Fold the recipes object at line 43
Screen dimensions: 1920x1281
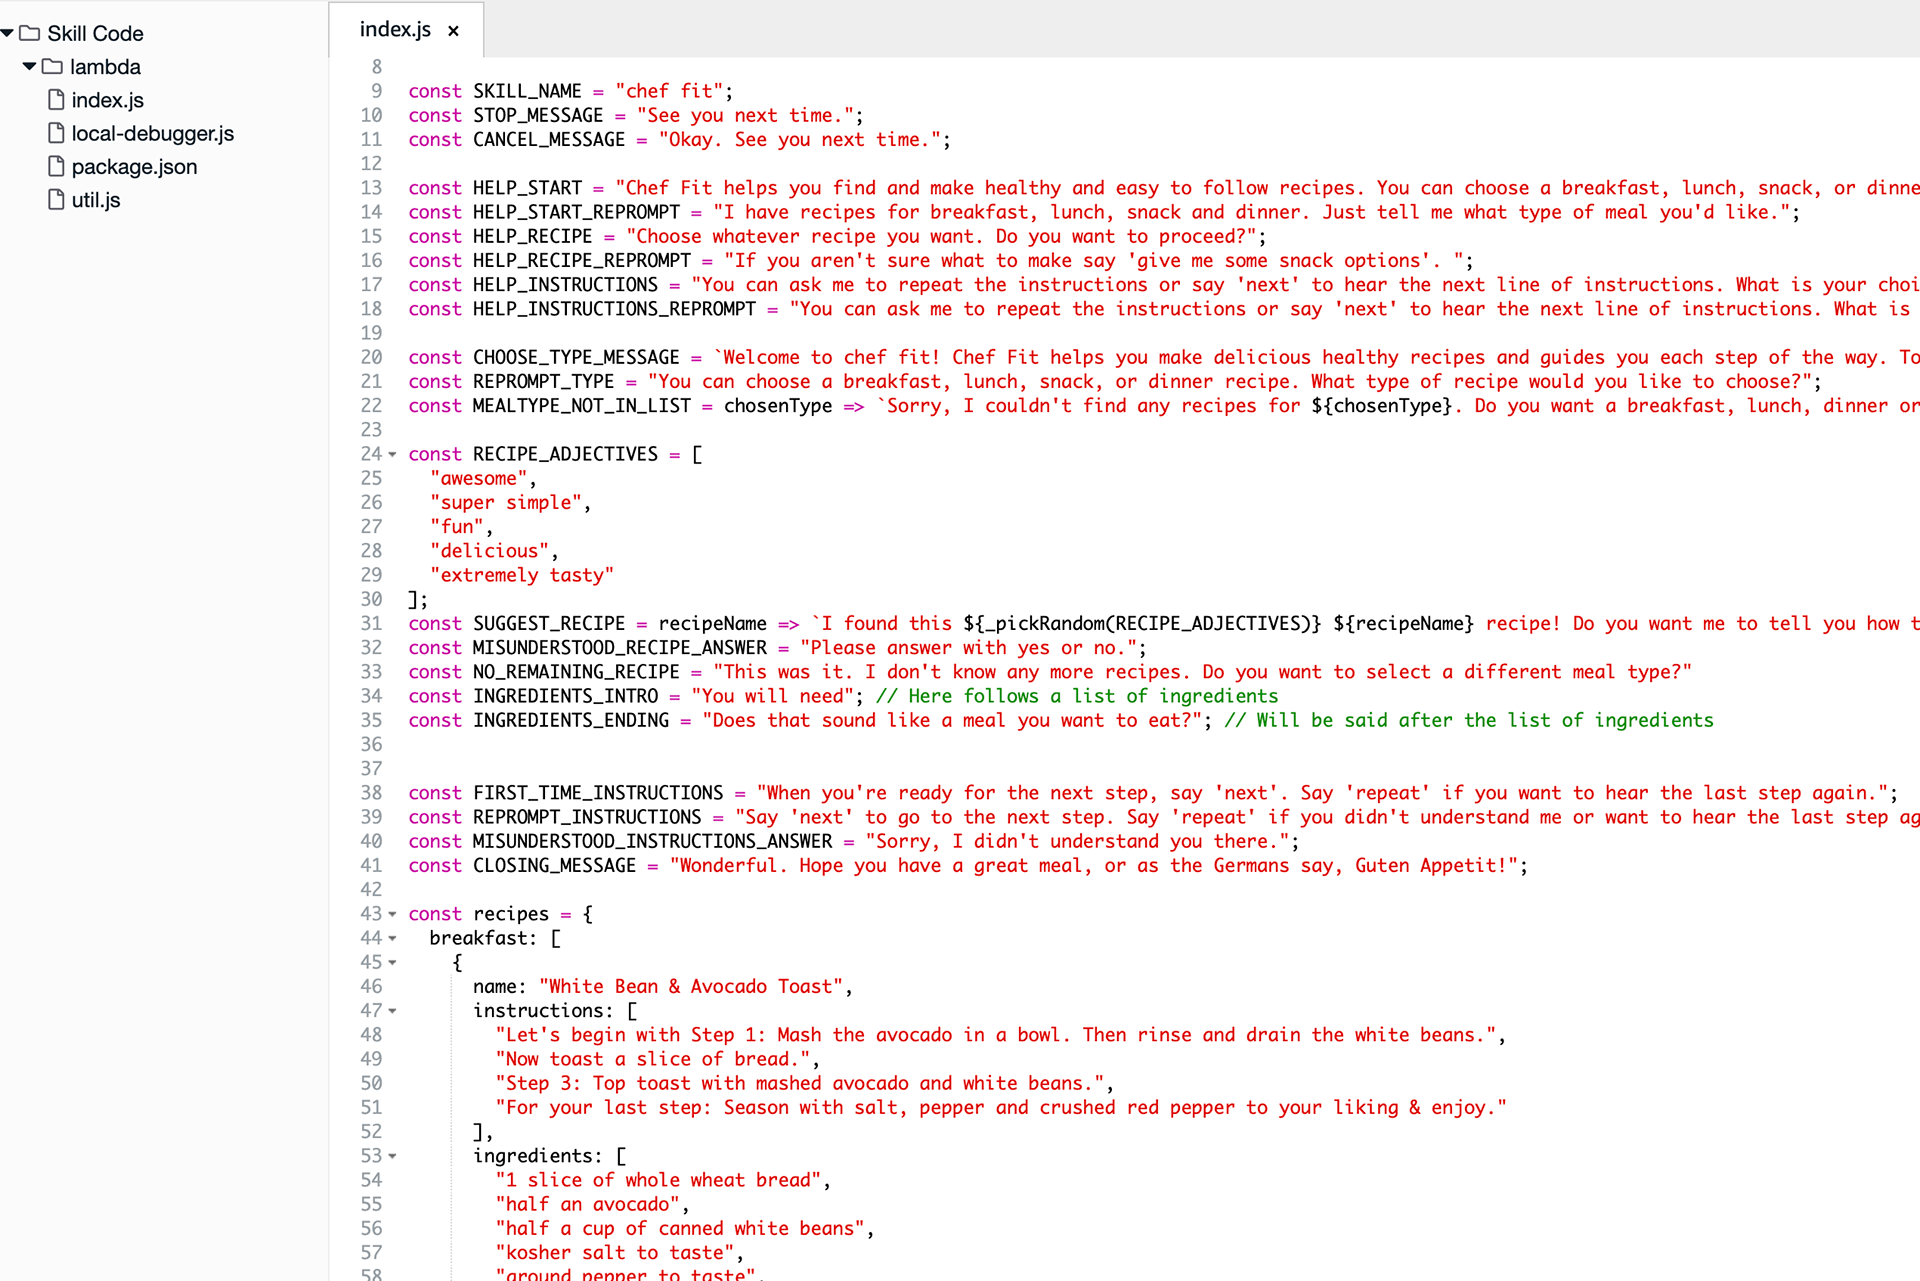[392, 914]
